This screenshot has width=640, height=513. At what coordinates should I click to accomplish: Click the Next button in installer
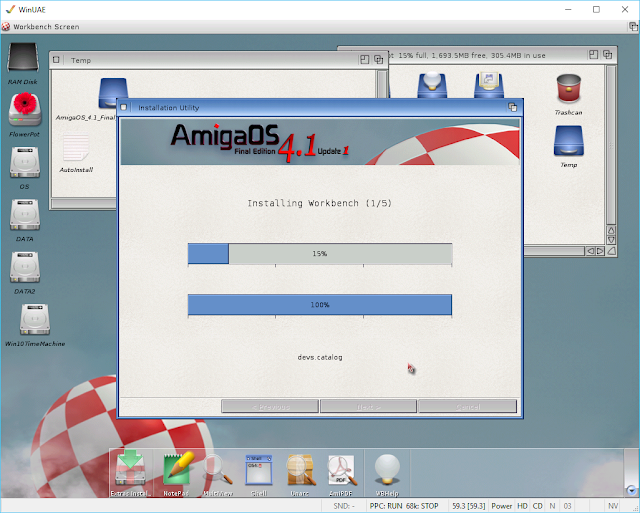pos(369,406)
